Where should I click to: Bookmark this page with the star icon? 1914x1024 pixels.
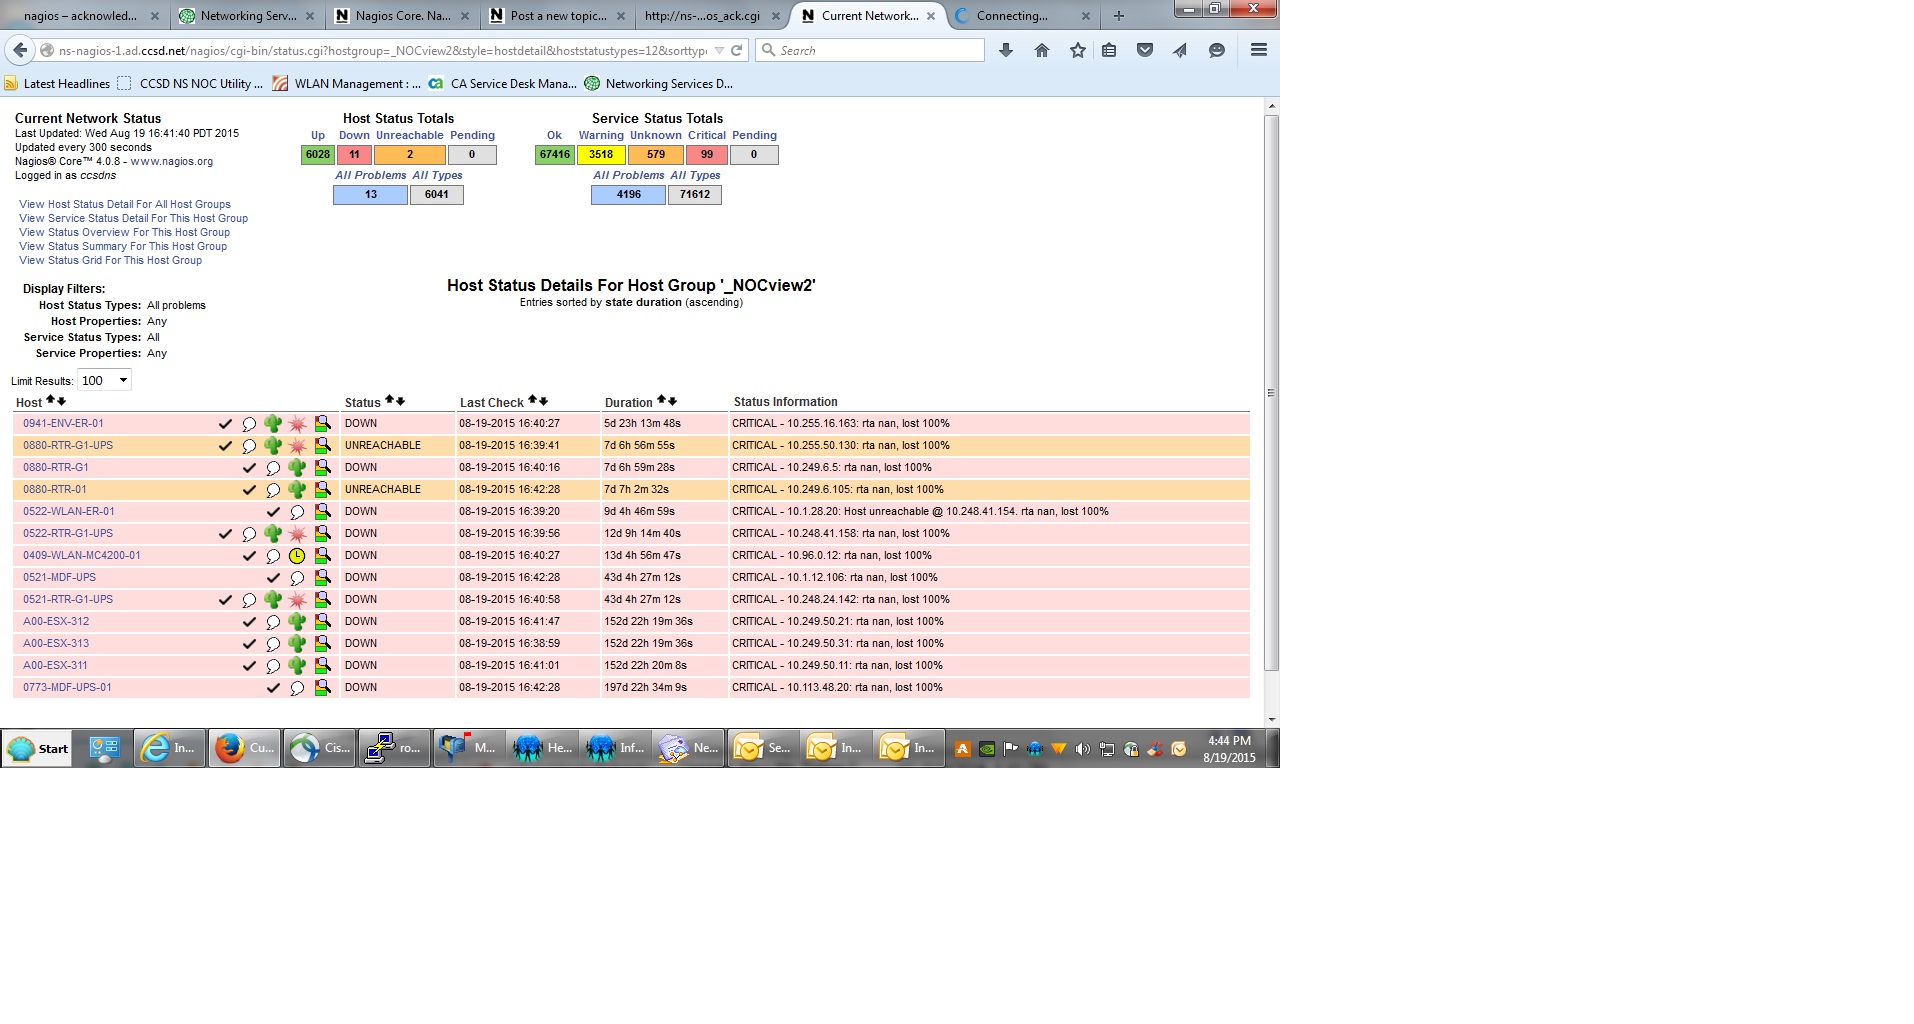click(1077, 50)
